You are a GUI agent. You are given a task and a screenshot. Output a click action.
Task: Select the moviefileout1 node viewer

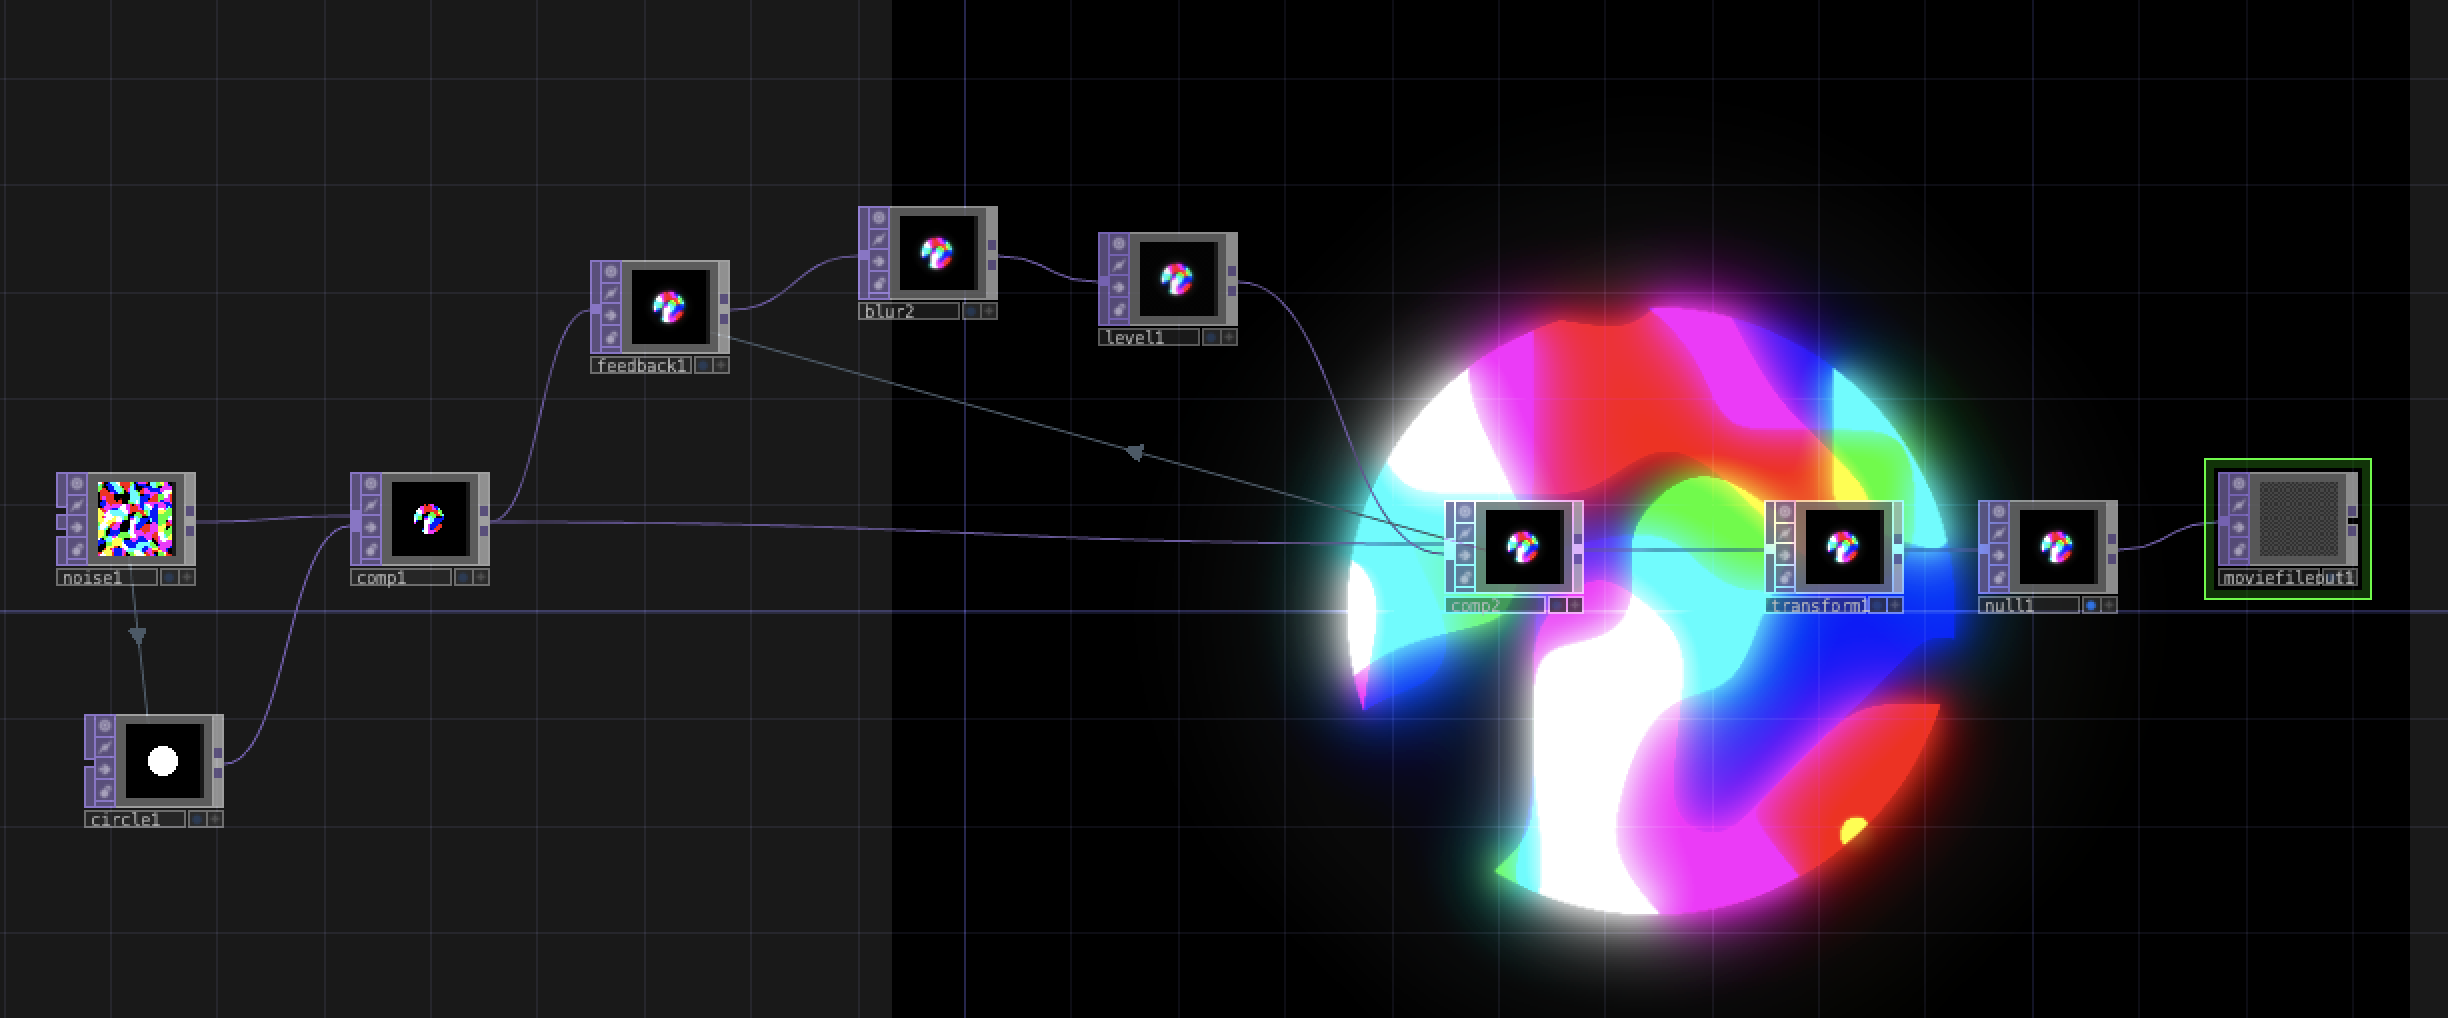pyautogui.click(x=2300, y=519)
